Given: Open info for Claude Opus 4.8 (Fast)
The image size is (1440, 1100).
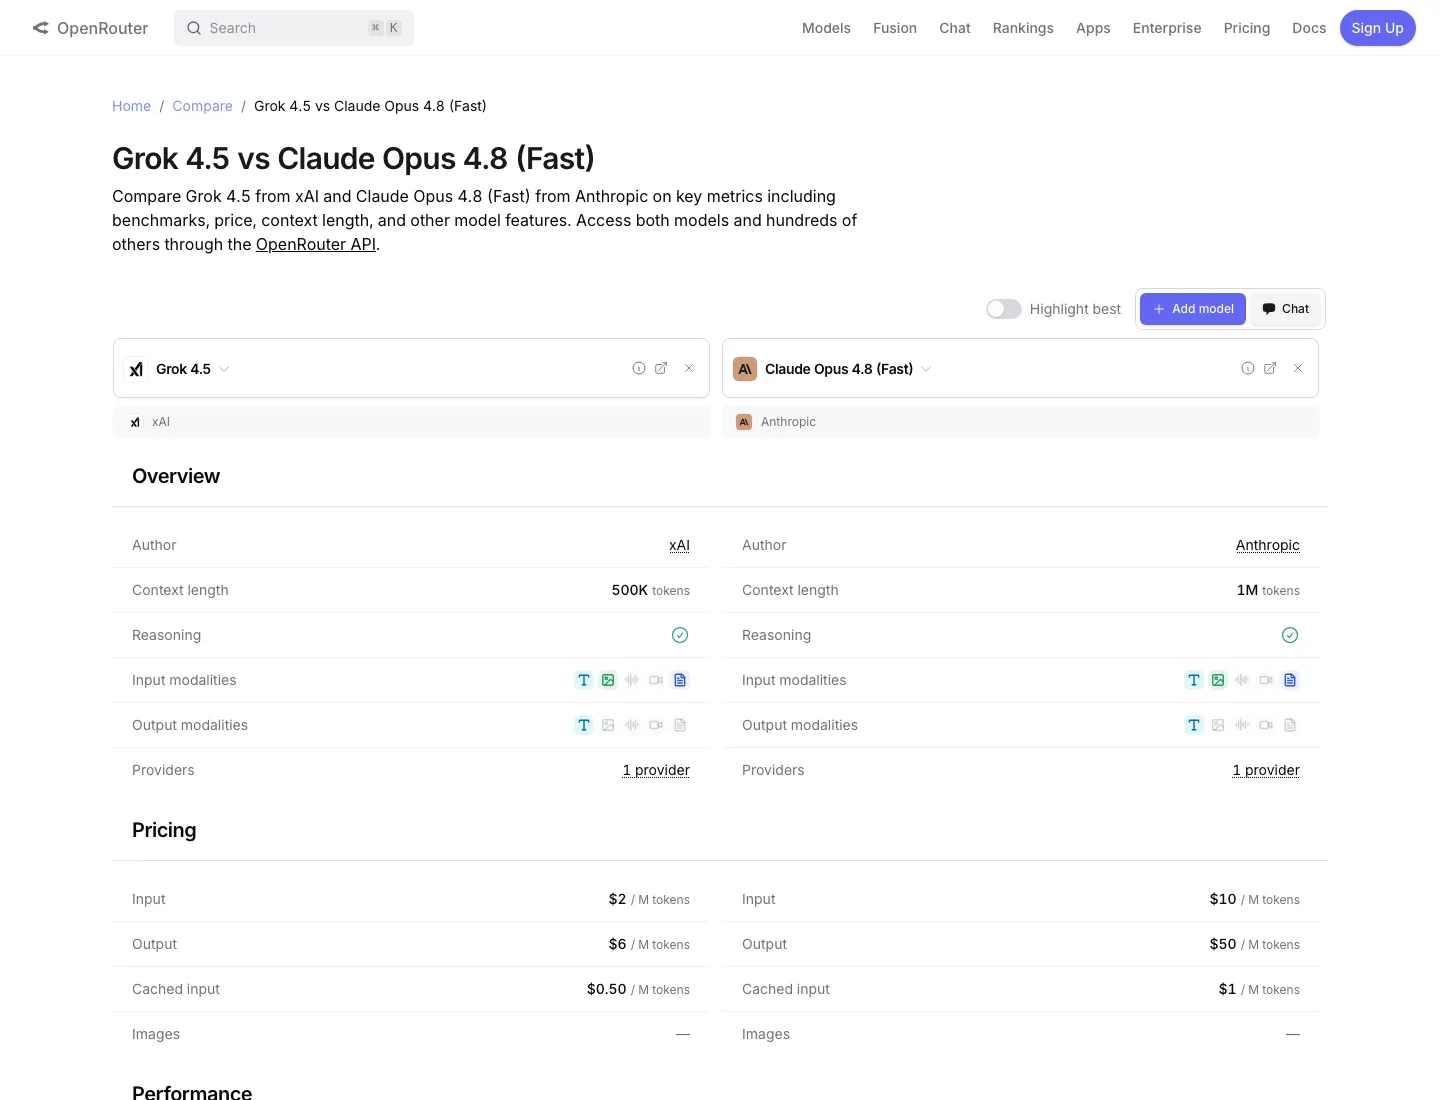Looking at the screenshot, I should [1248, 368].
